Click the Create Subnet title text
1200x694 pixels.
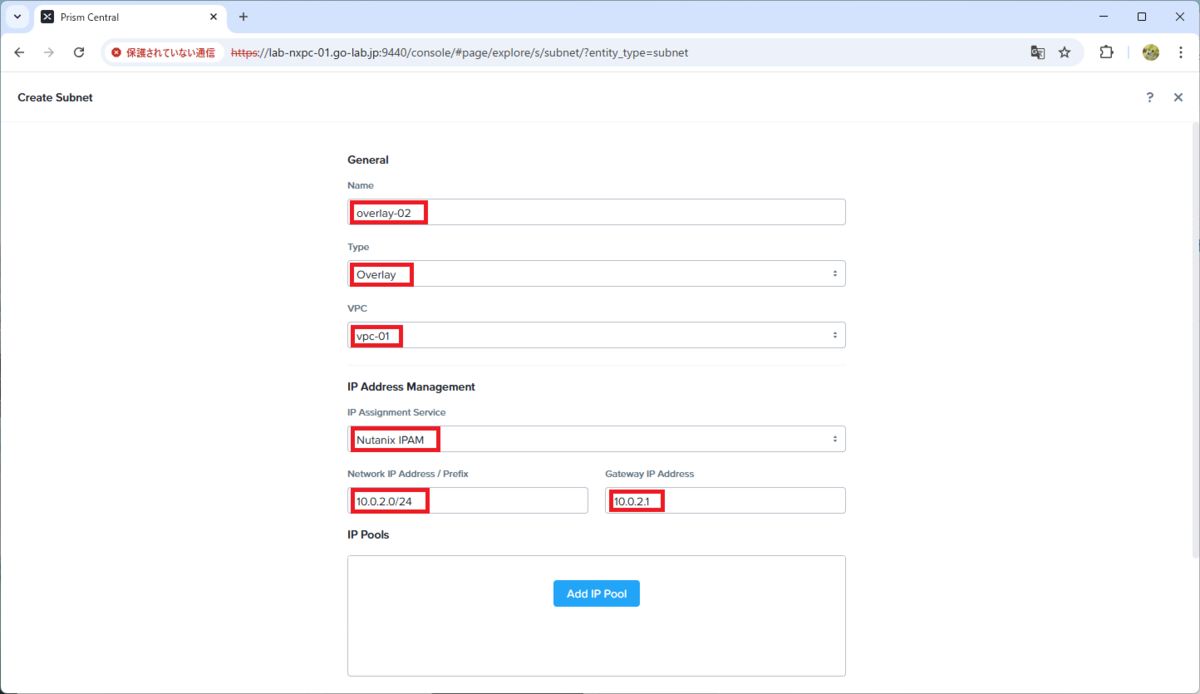pyautogui.click(x=55, y=97)
